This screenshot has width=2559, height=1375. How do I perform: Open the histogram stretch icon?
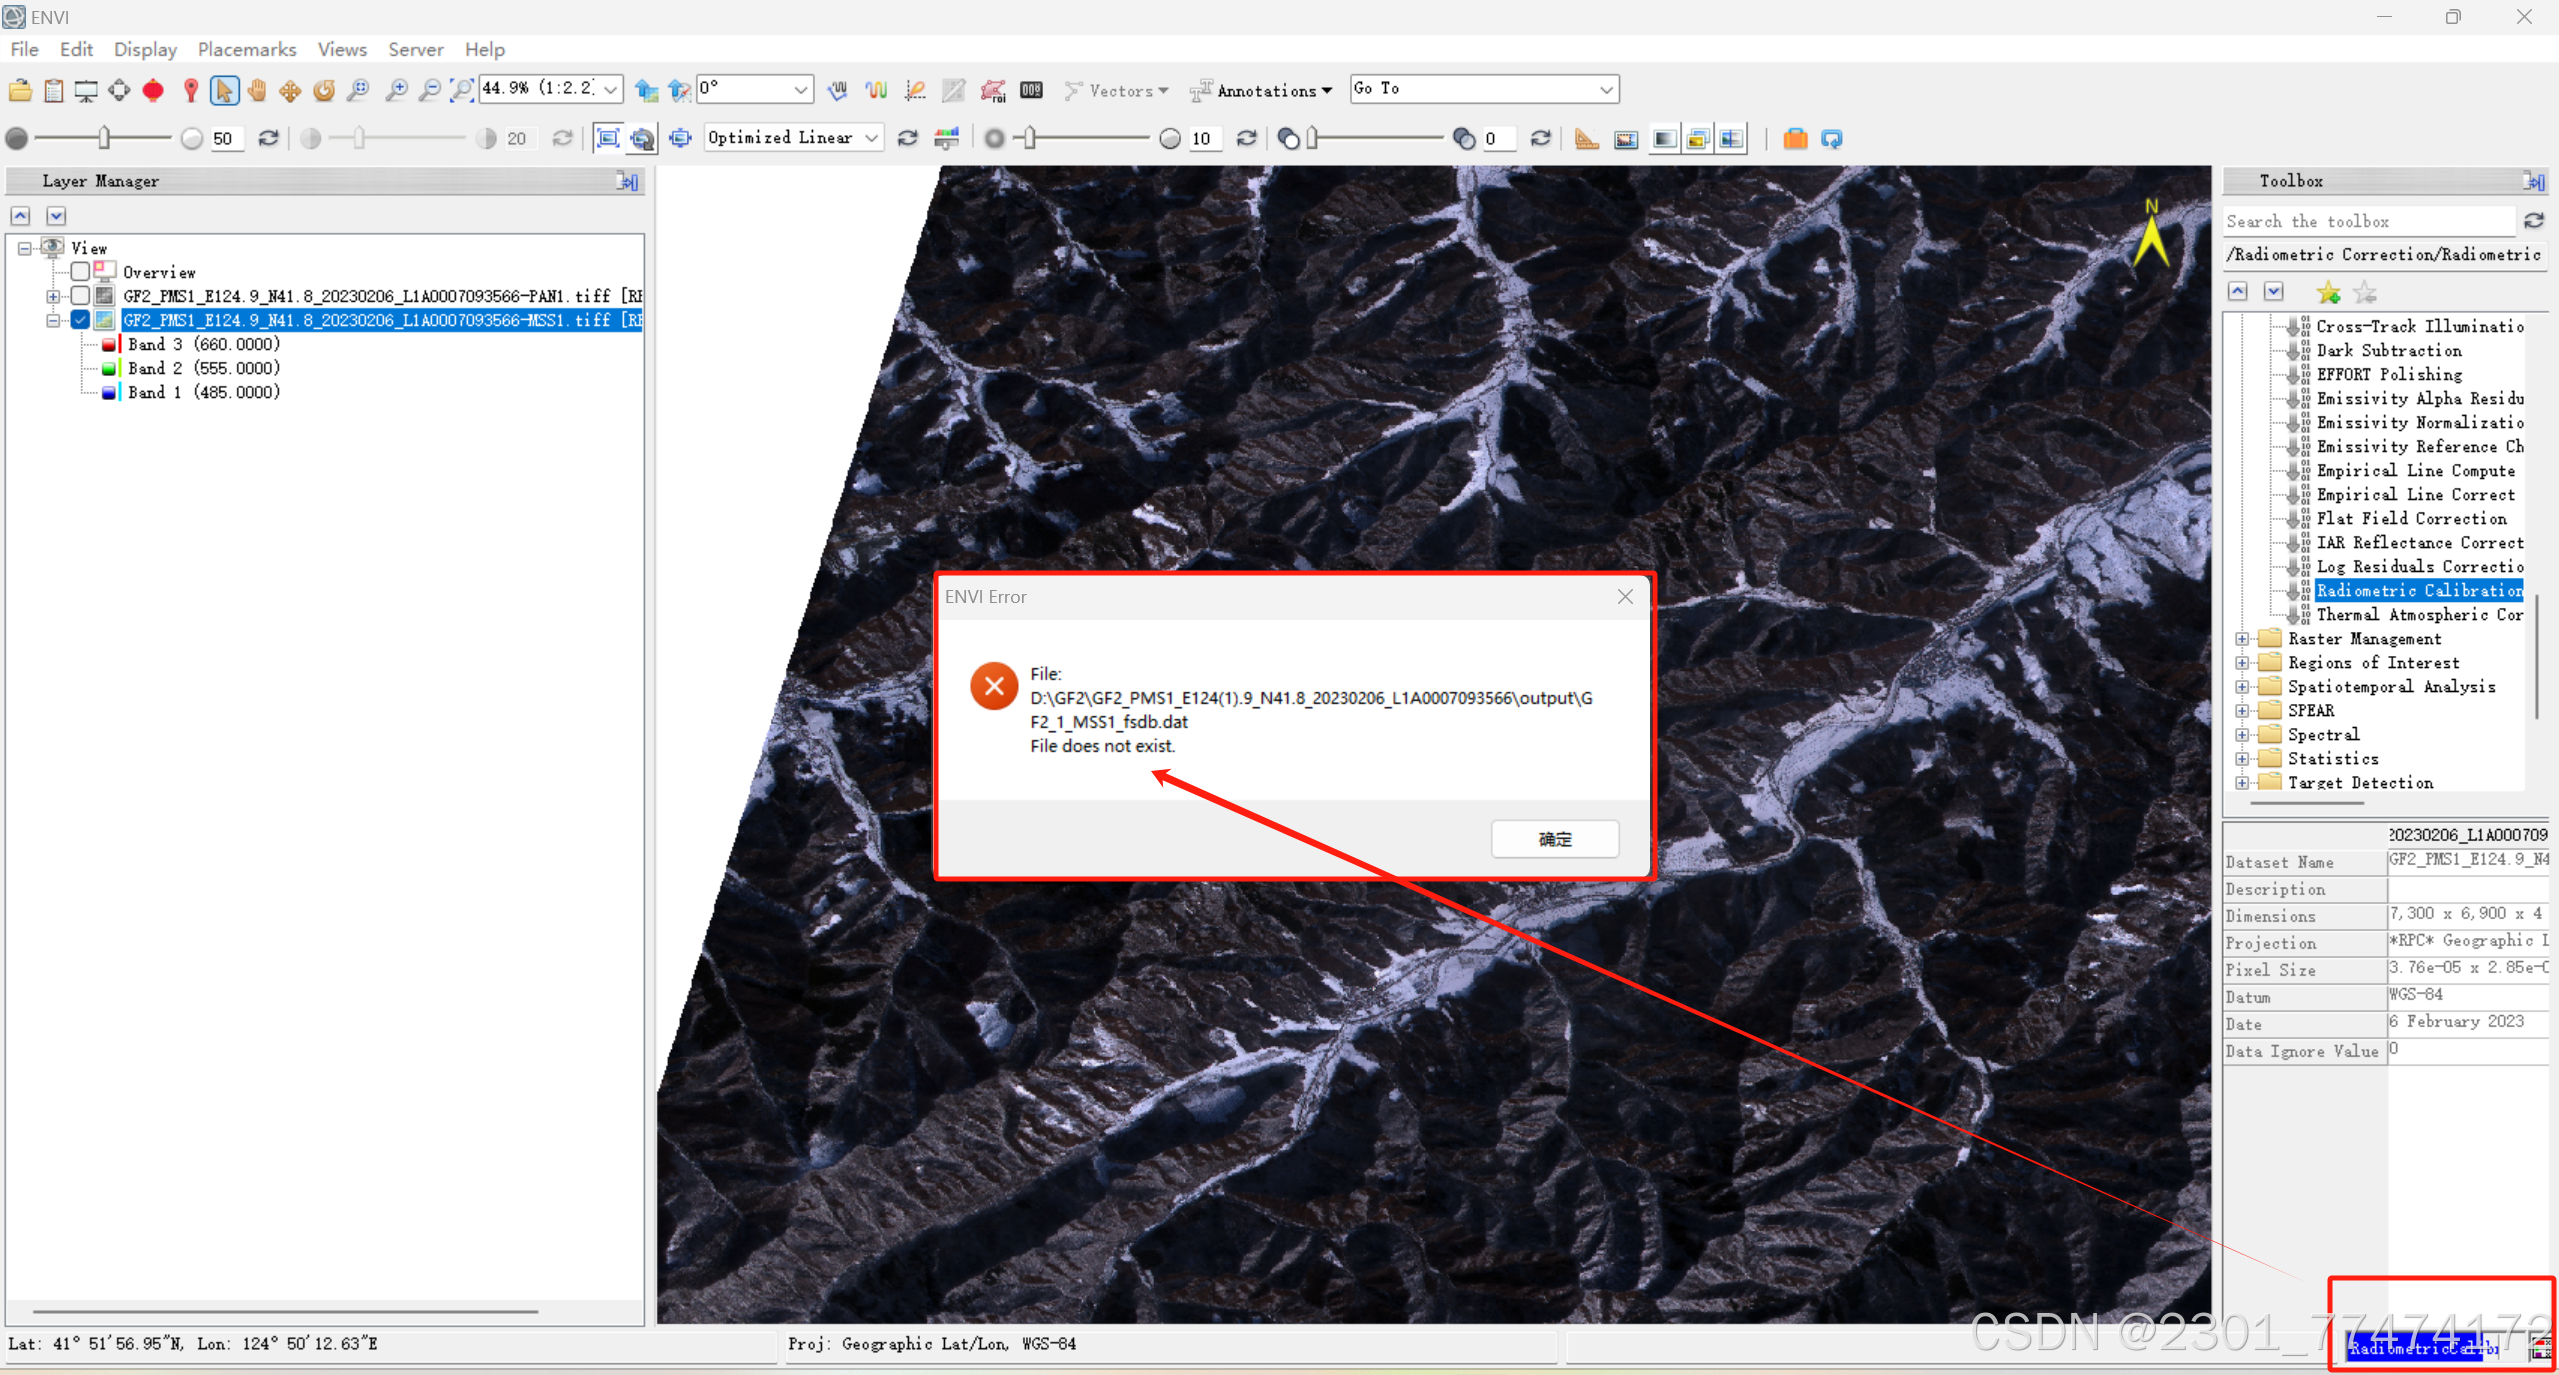(x=945, y=139)
